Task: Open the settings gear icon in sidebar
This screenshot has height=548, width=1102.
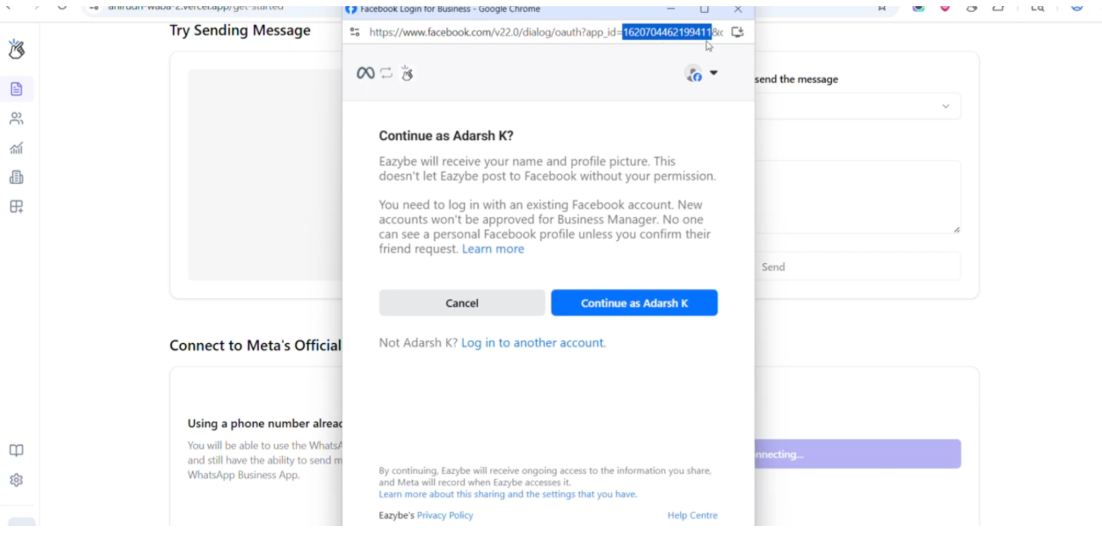Action: tap(16, 480)
